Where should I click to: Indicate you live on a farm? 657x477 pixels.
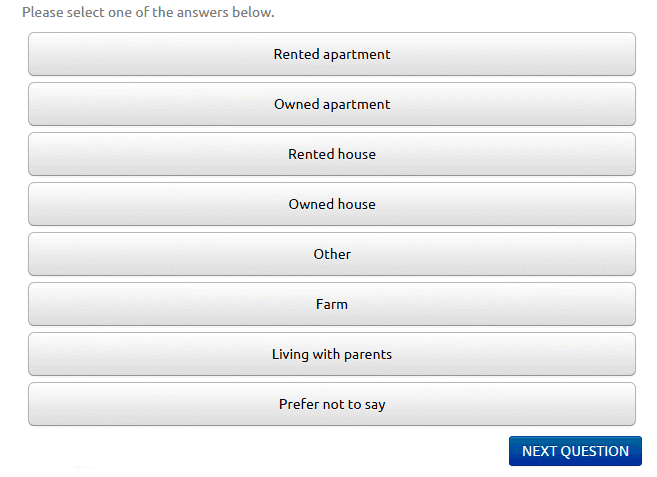point(332,304)
